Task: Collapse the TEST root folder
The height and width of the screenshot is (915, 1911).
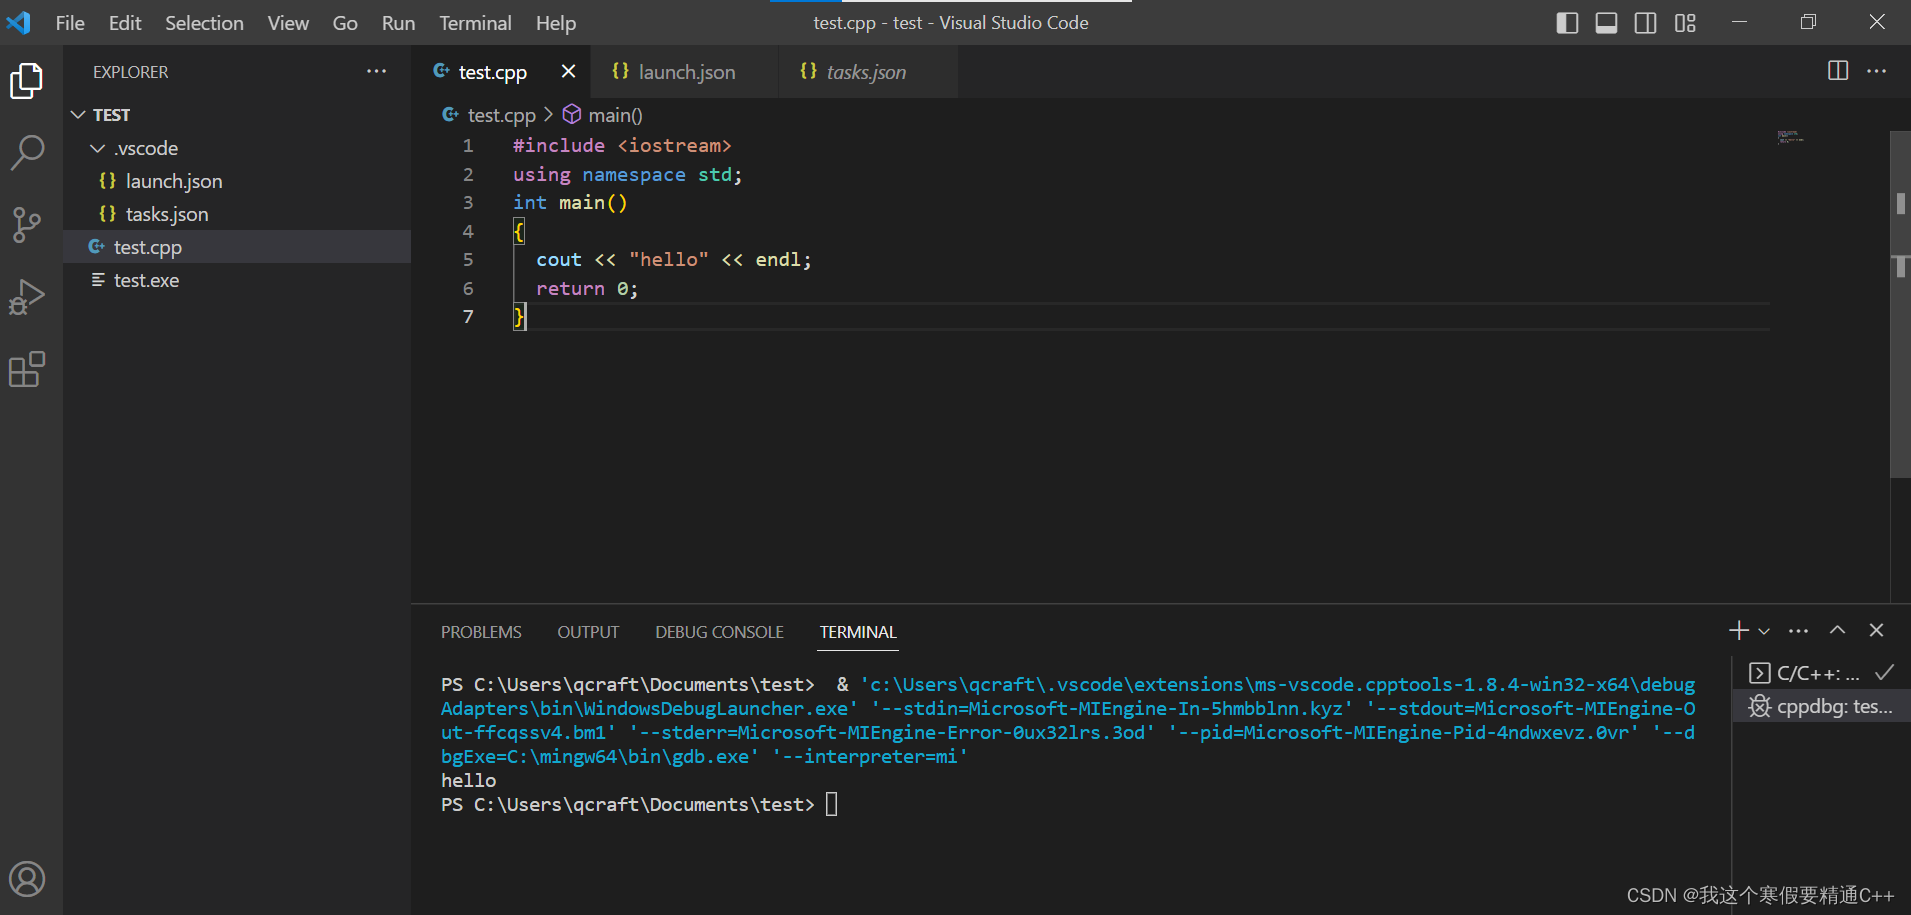Action: pyautogui.click(x=236, y=115)
